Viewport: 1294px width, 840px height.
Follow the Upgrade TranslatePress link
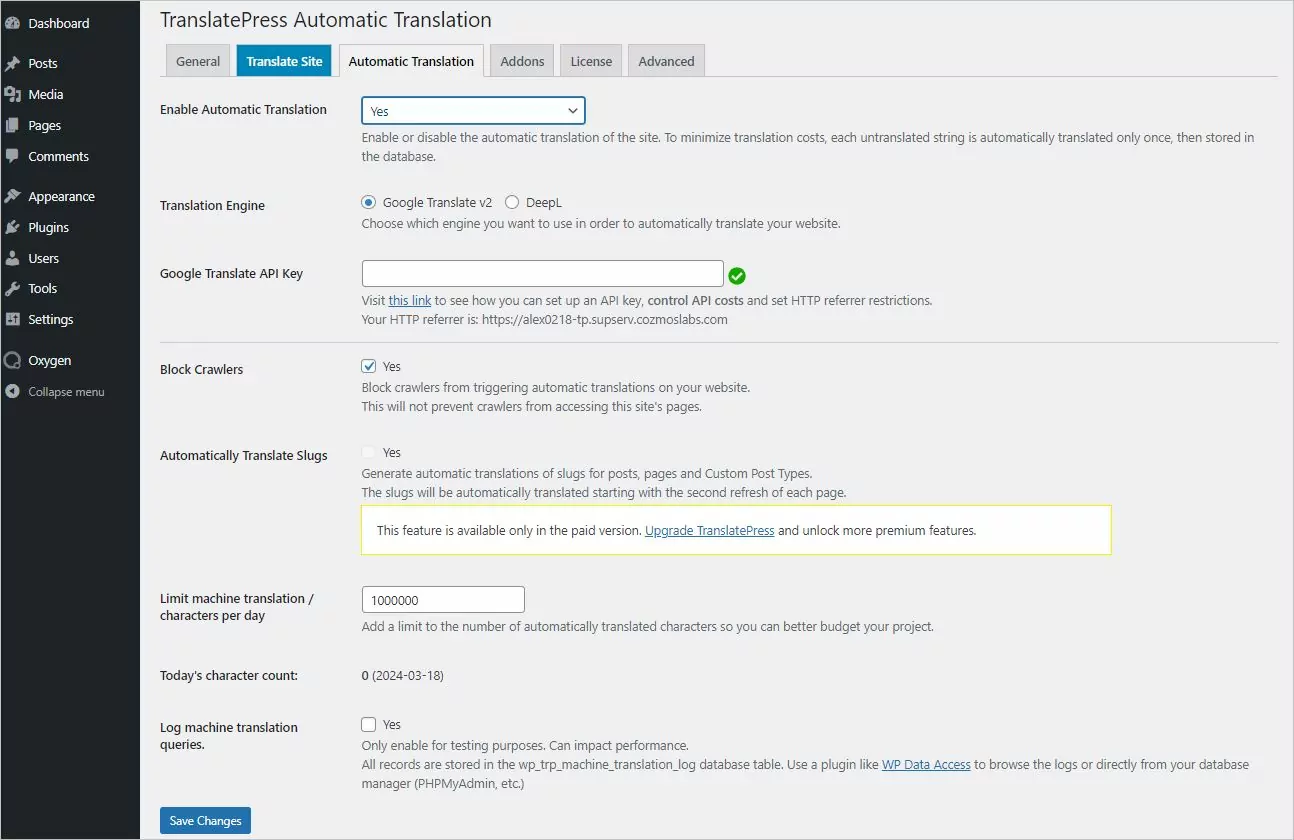pos(710,530)
